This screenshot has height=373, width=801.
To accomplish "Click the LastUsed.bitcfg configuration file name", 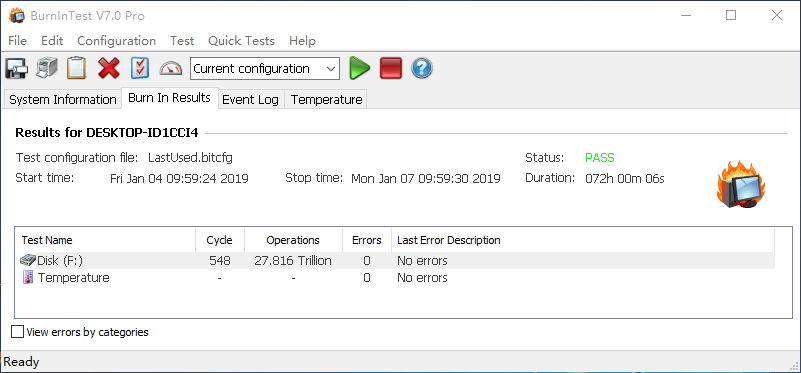I will [190, 158].
